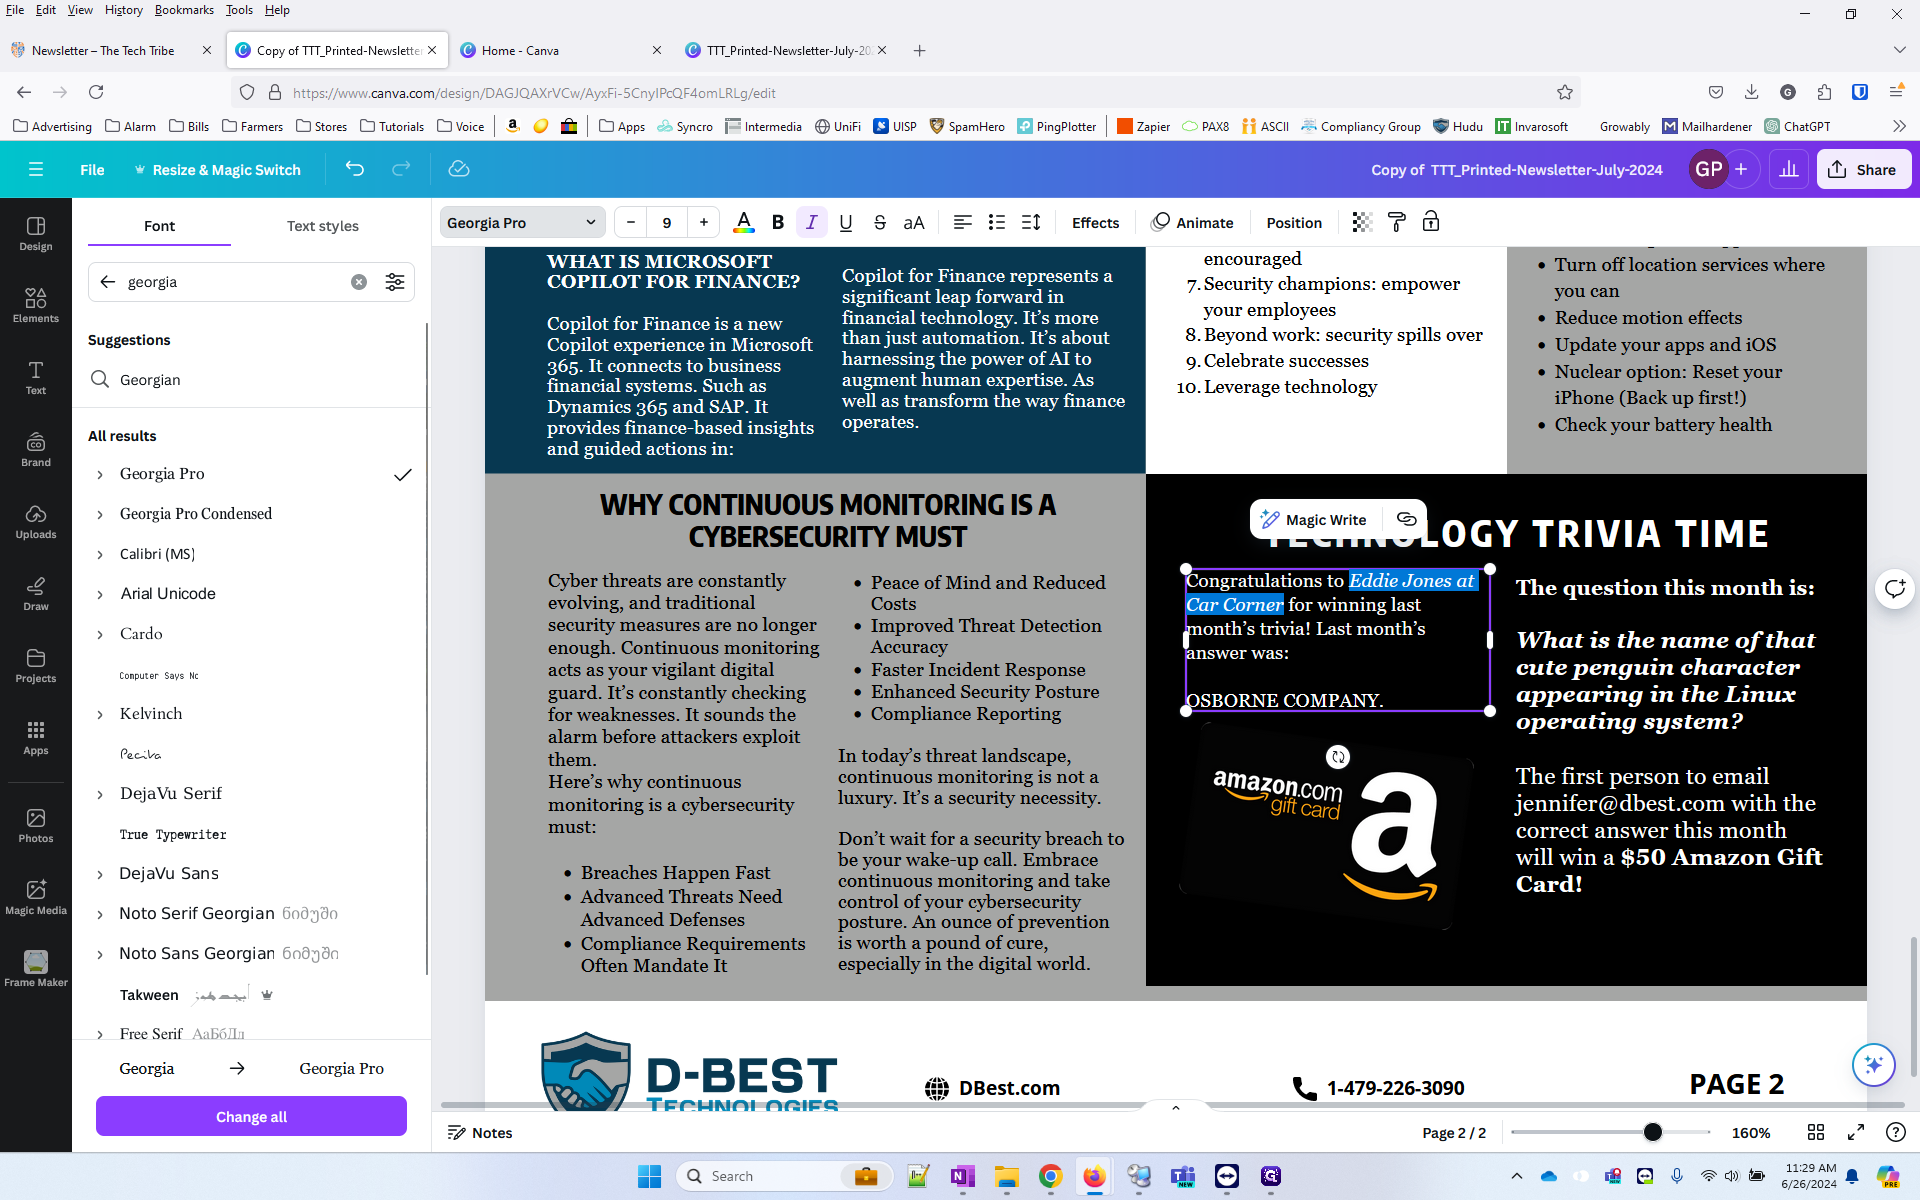Screen dimensions: 1920x1200
Task: Go back from font search
Action: pos(108,282)
